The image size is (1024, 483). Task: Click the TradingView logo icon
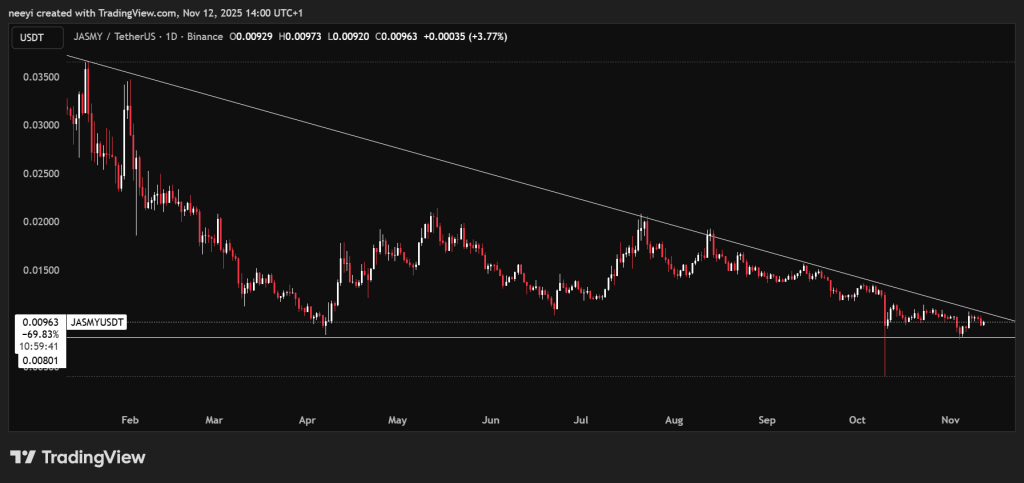tap(23, 457)
